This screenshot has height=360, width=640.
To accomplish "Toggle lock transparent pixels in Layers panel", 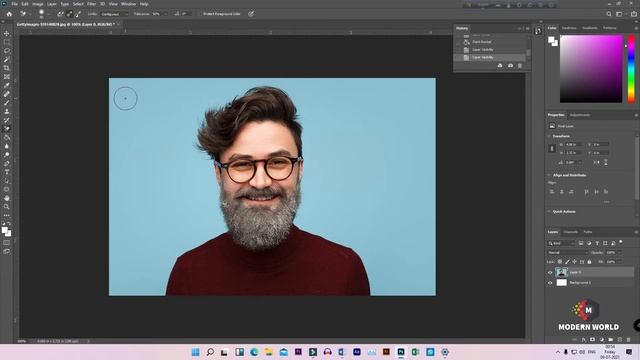I will [x=560, y=262].
